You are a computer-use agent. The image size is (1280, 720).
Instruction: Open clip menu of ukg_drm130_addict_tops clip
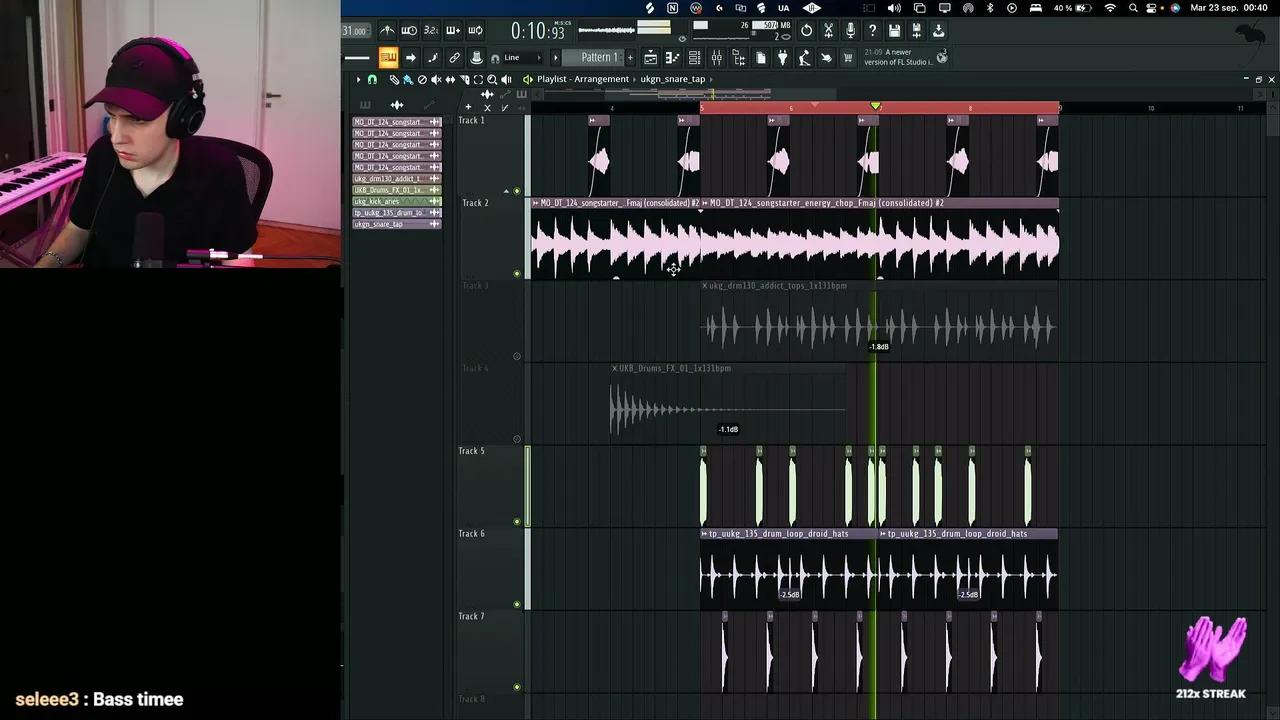705,286
